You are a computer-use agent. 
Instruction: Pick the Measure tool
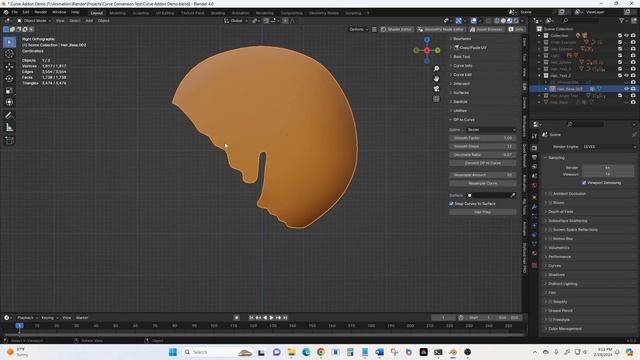tap(9, 128)
